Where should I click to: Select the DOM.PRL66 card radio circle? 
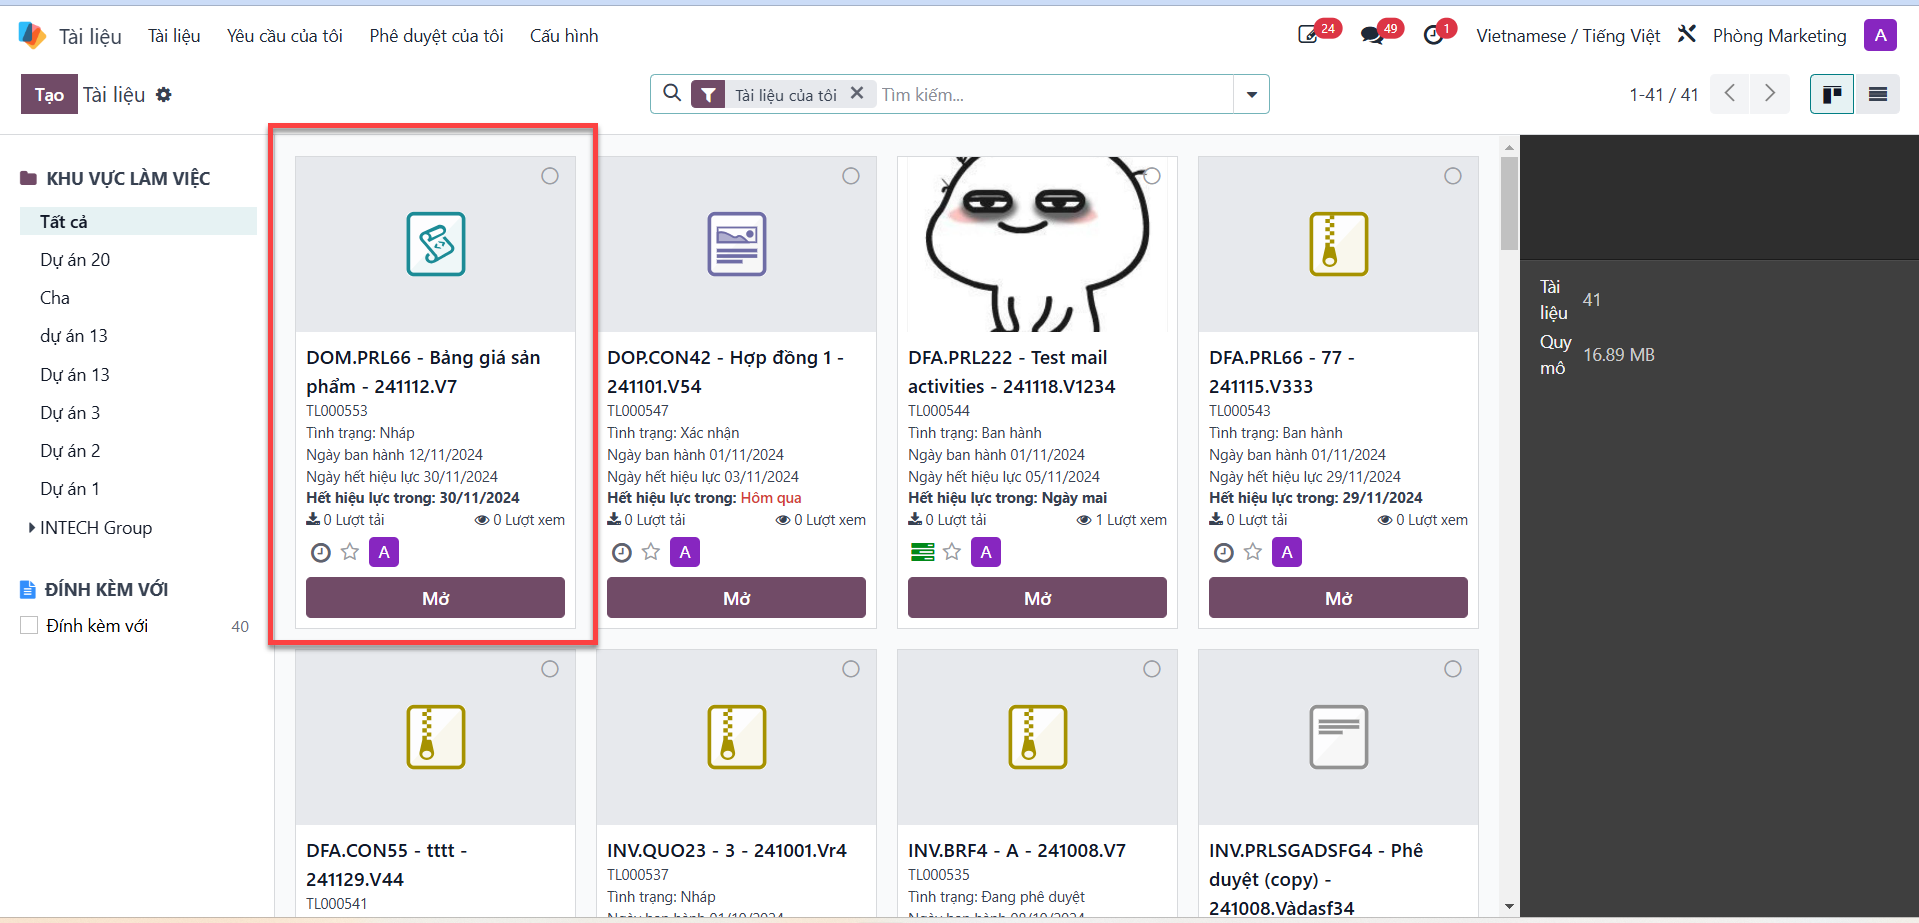[550, 176]
